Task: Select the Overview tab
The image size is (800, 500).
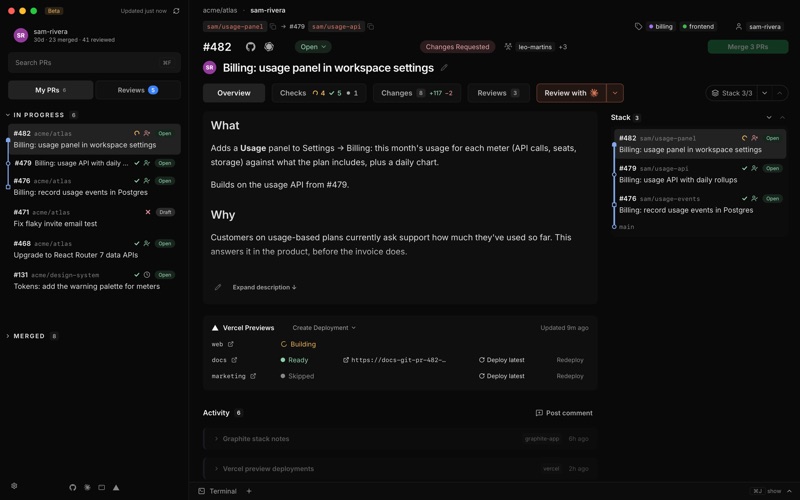Action: click(234, 93)
